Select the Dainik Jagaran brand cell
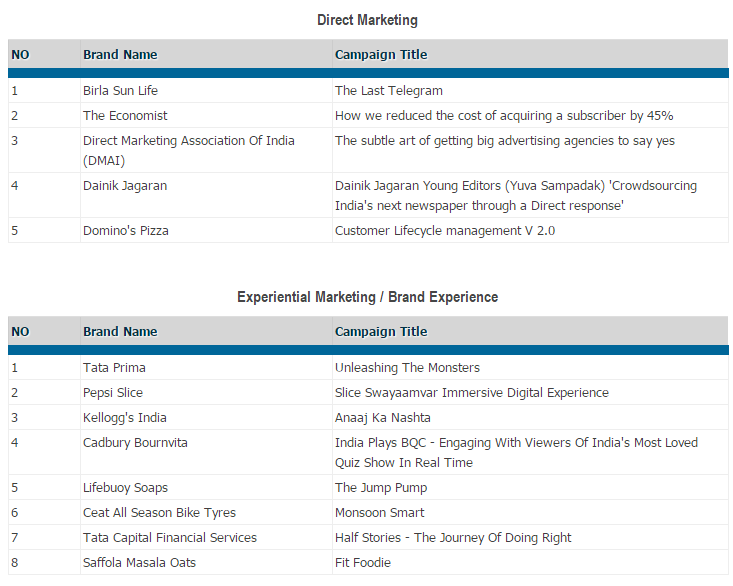The width and height of the screenshot is (733, 586). [x=125, y=186]
